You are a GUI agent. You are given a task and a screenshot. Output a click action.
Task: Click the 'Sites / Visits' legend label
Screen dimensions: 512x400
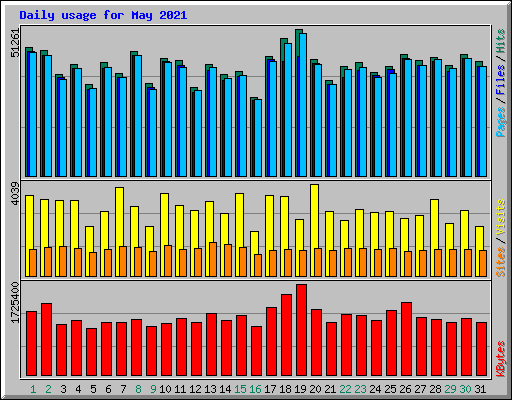[x=501, y=238]
